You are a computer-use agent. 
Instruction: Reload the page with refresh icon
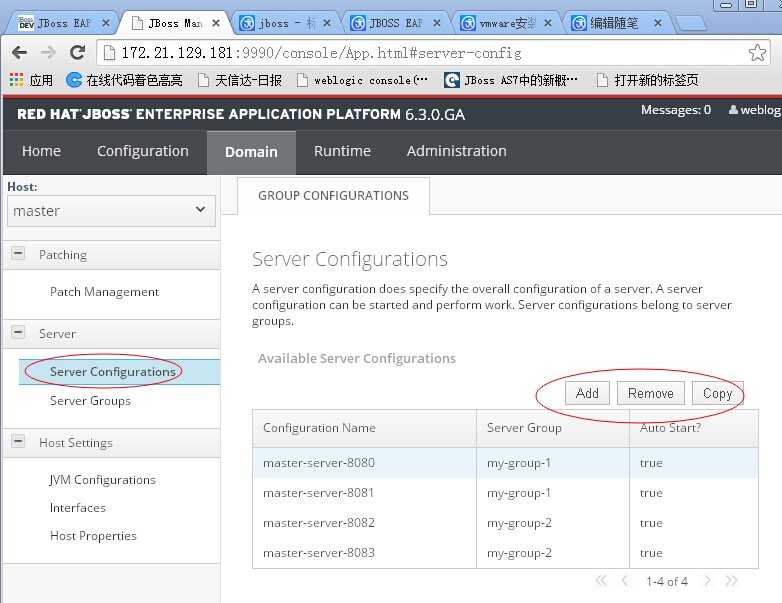(x=77, y=52)
